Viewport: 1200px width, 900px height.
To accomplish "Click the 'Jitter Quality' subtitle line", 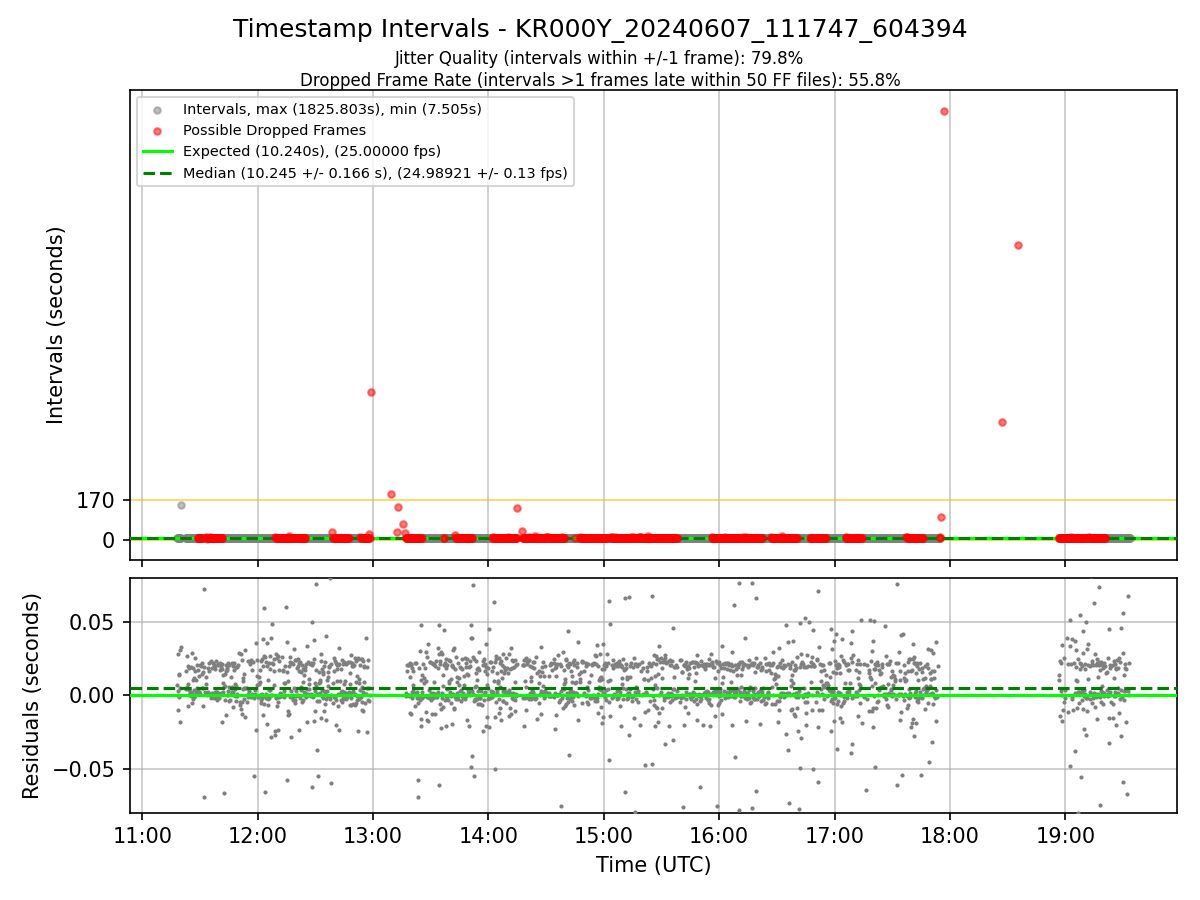I will pos(599,59).
